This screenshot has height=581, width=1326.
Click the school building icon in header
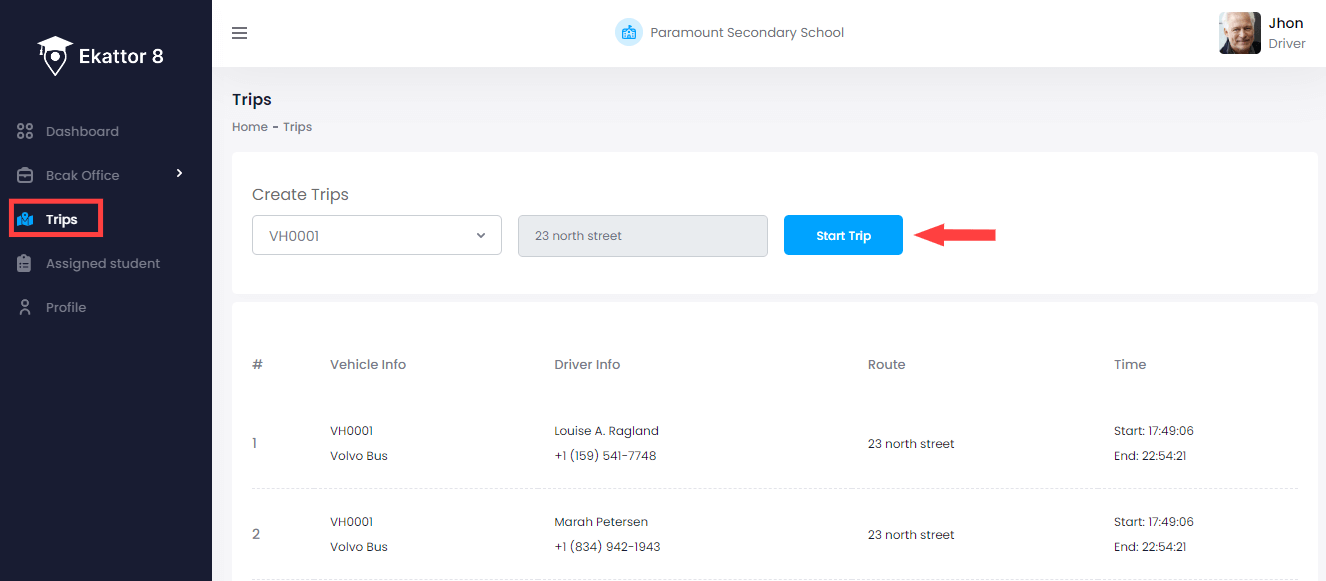628,33
